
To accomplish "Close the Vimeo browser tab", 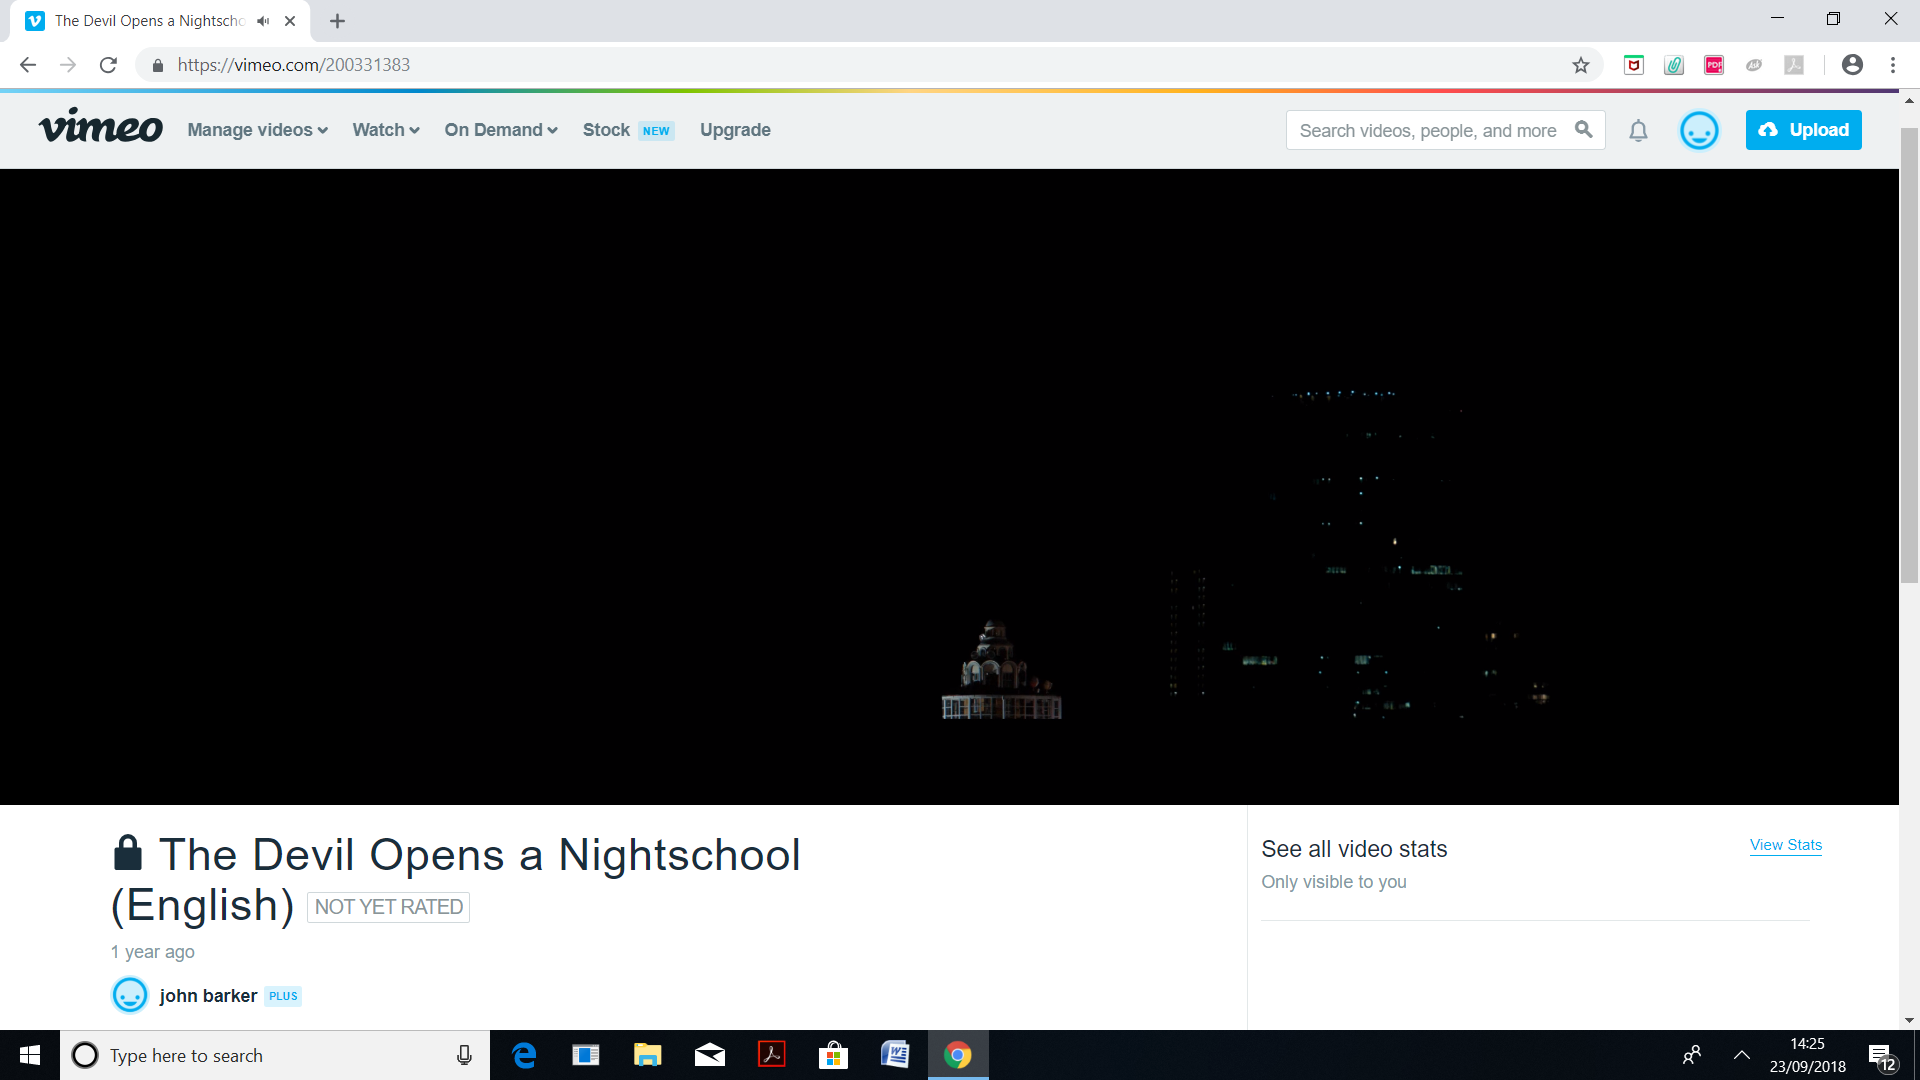I will tap(290, 21).
